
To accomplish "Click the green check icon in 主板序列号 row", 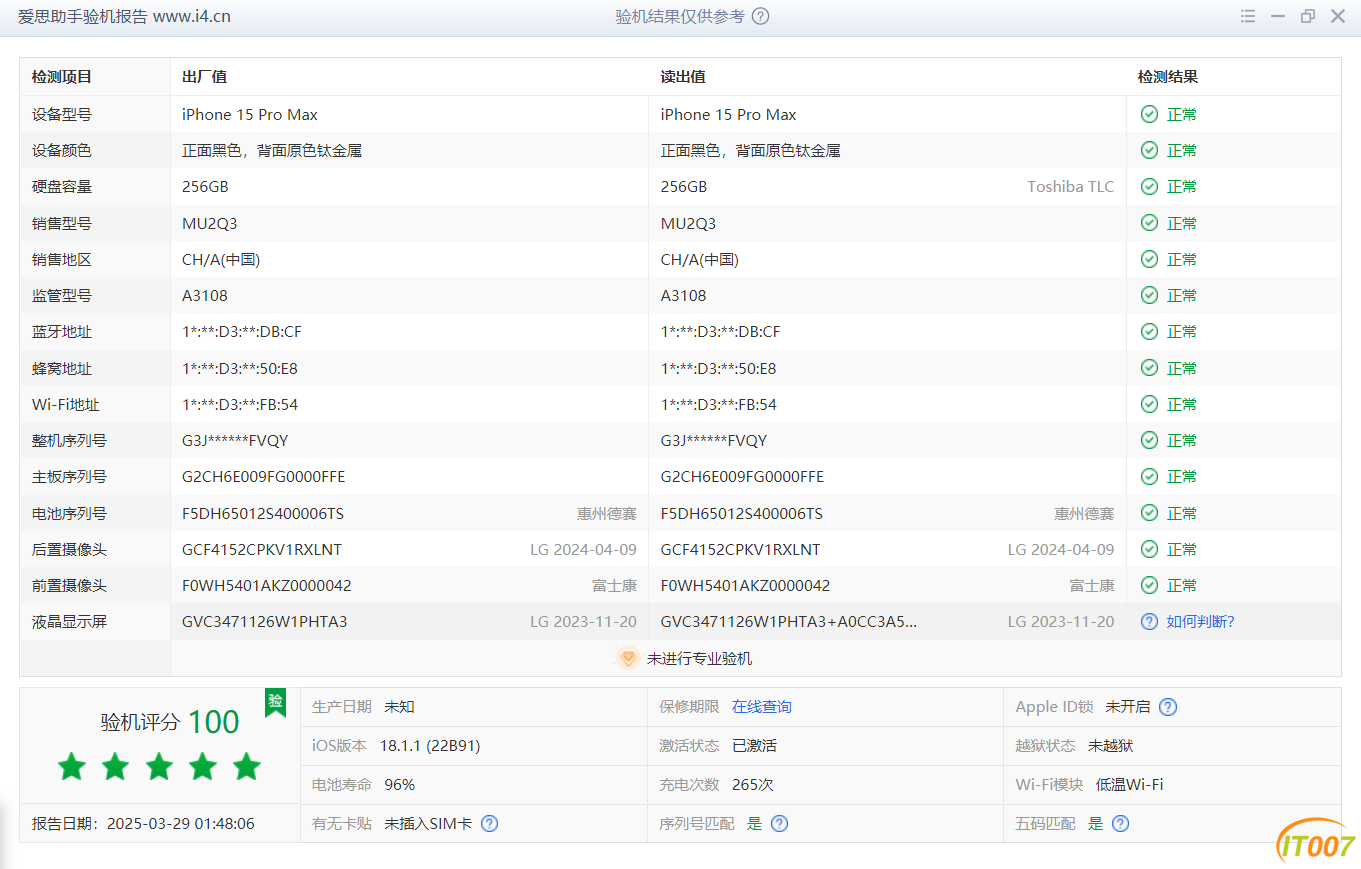I will point(1149,477).
